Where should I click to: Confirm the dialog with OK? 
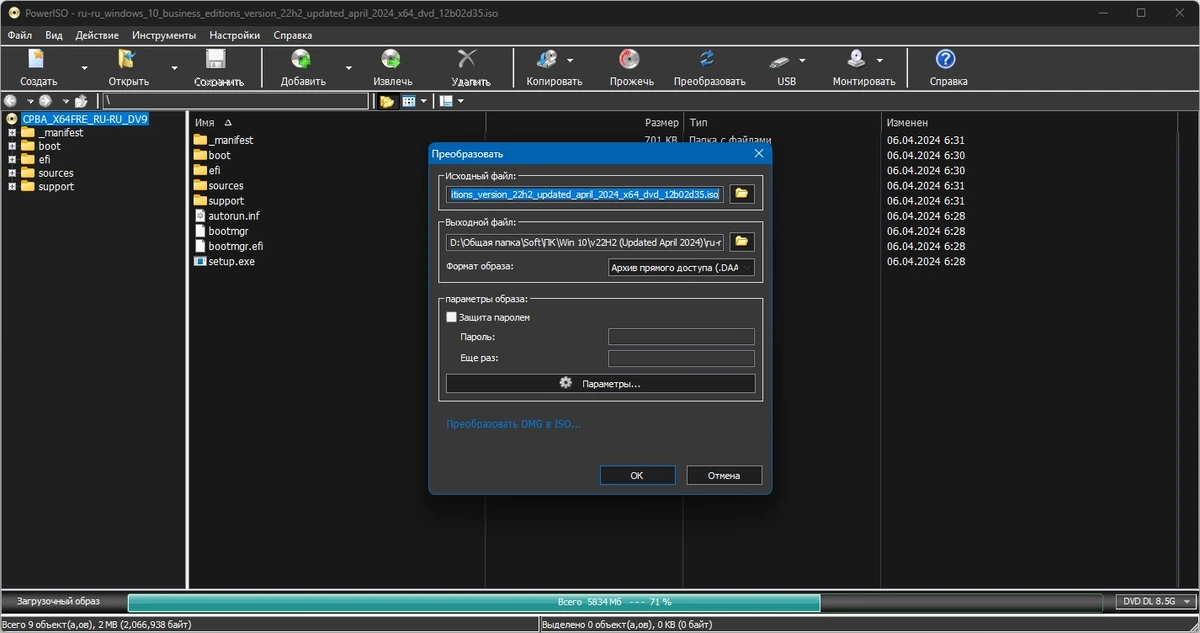[637, 476]
